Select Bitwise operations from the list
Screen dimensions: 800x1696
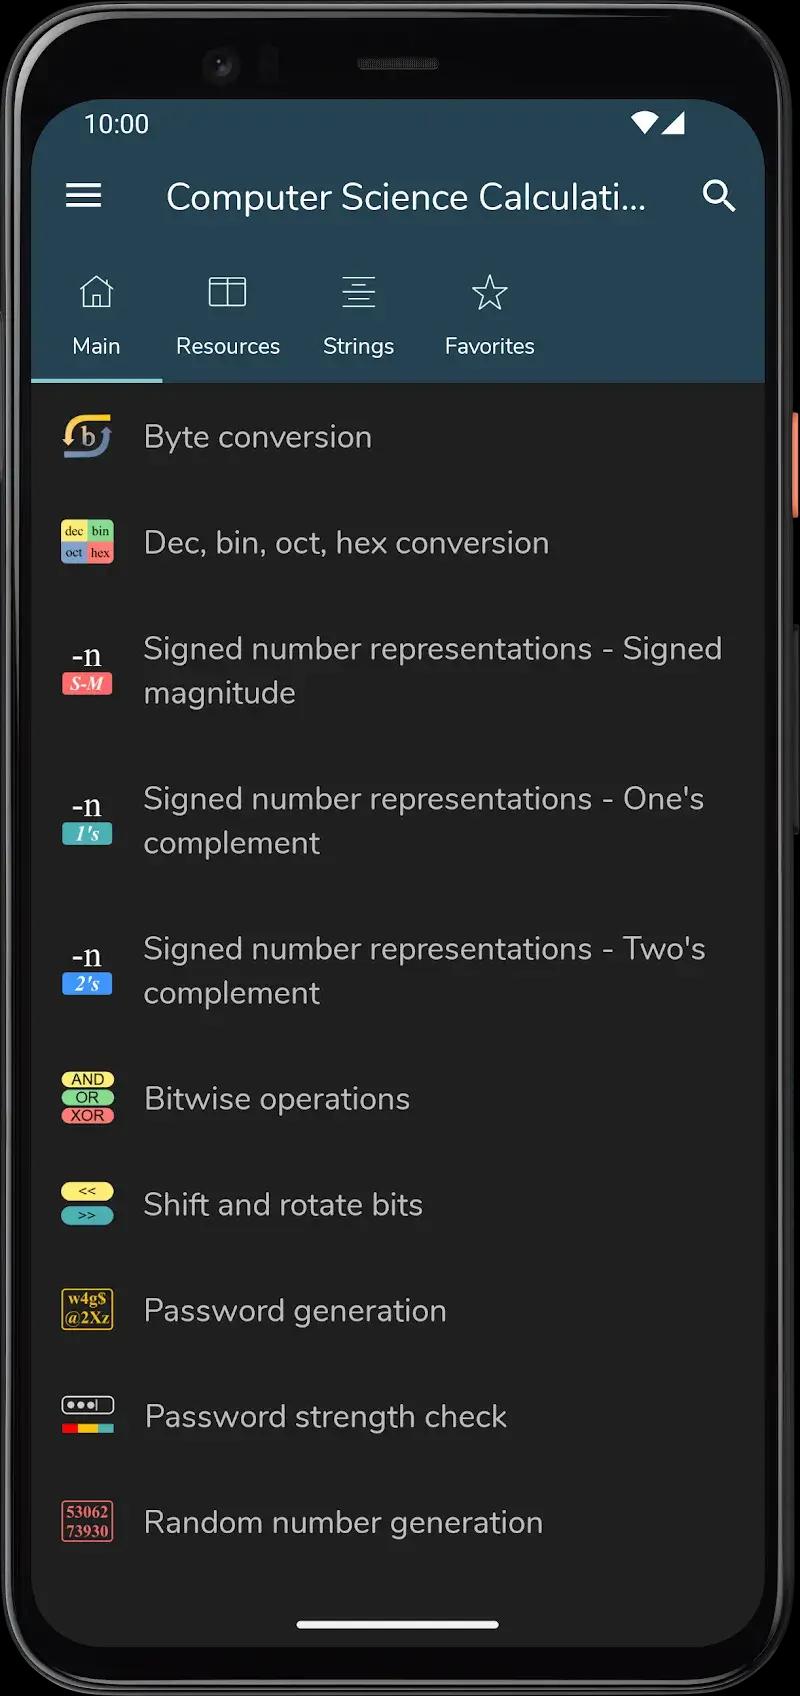(x=277, y=1099)
